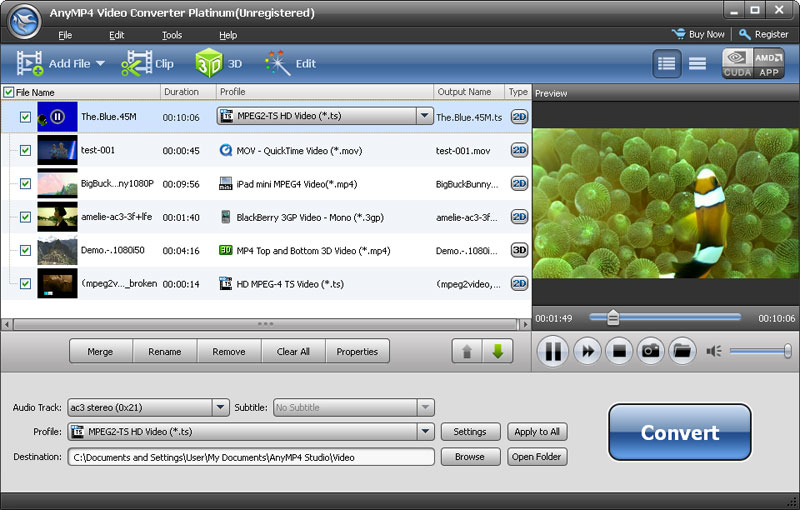
Task: Stop the preview playback
Action: tap(619, 351)
